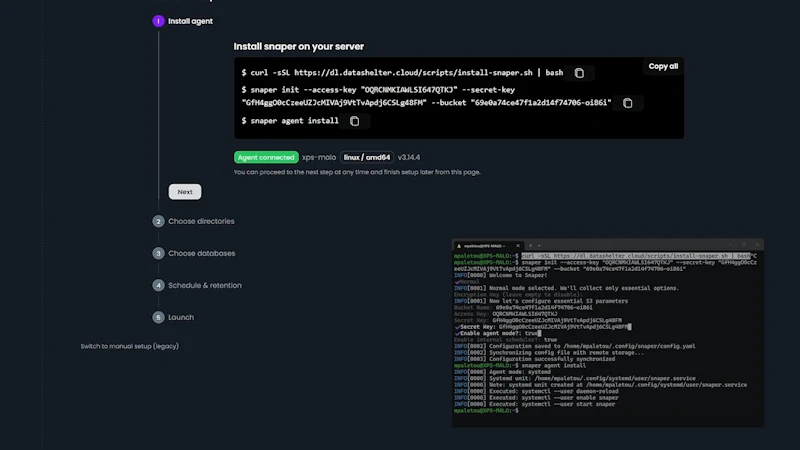
Task: Copy the curl install-snaper command
Action: point(579,73)
